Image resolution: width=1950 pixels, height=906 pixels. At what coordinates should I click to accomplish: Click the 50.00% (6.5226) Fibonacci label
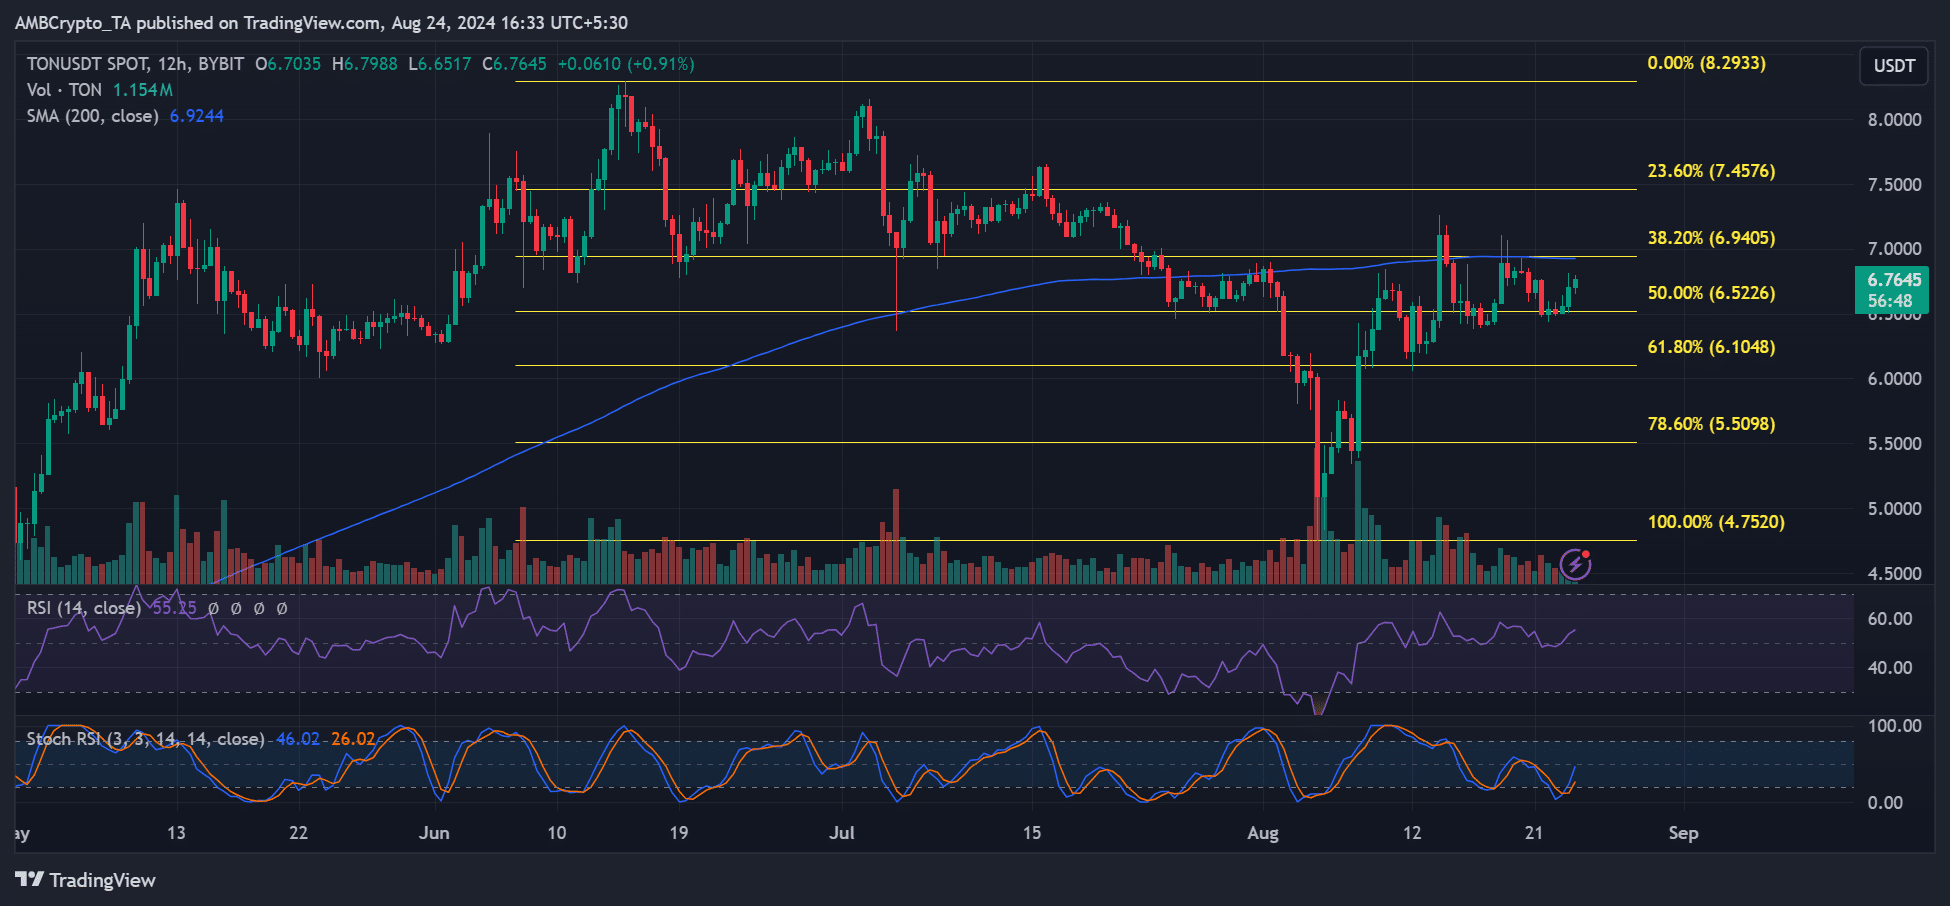pyautogui.click(x=1712, y=293)
